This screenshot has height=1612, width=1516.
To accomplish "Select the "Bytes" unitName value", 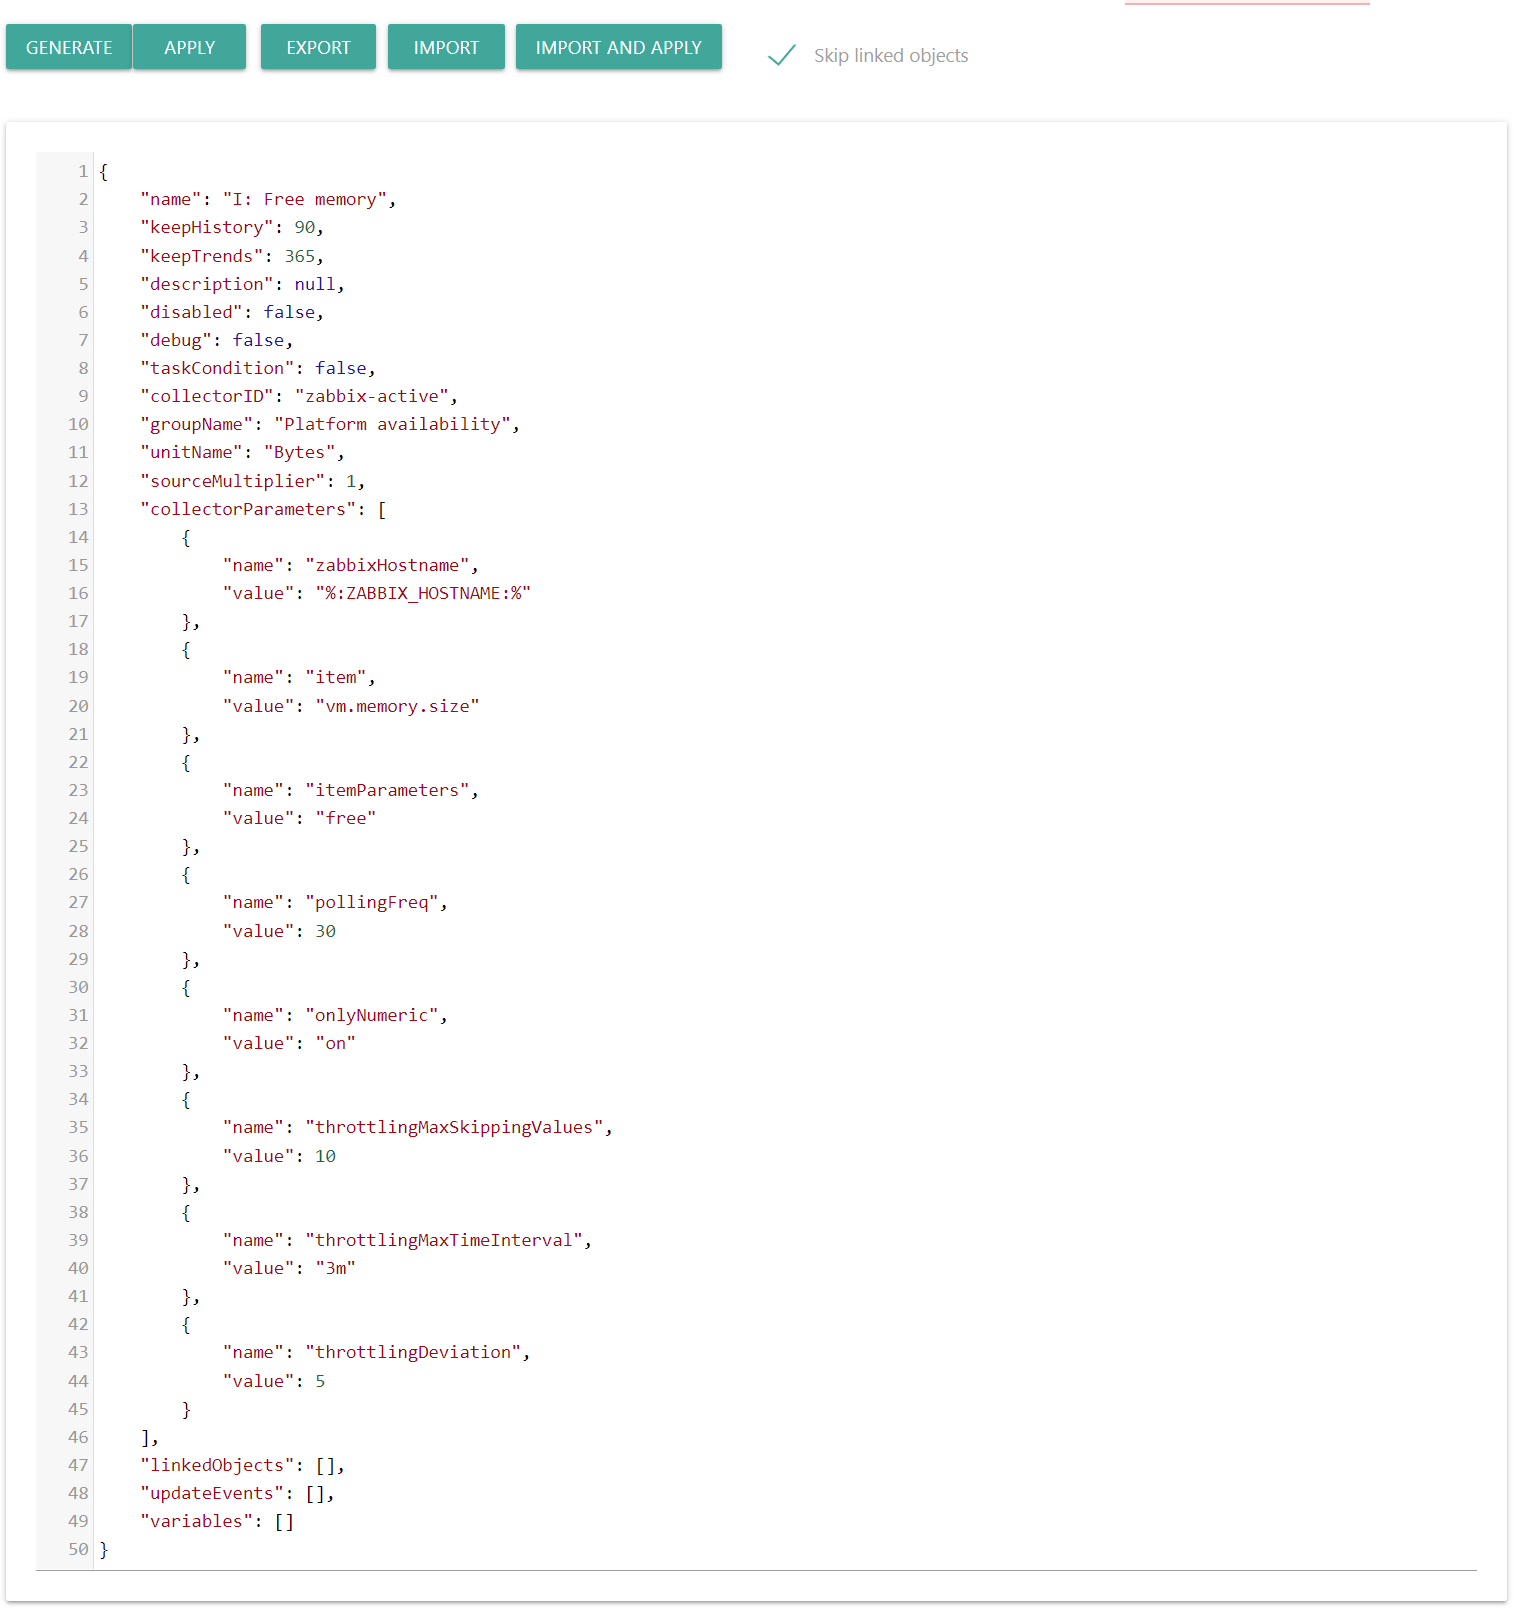I will [299, 453].
